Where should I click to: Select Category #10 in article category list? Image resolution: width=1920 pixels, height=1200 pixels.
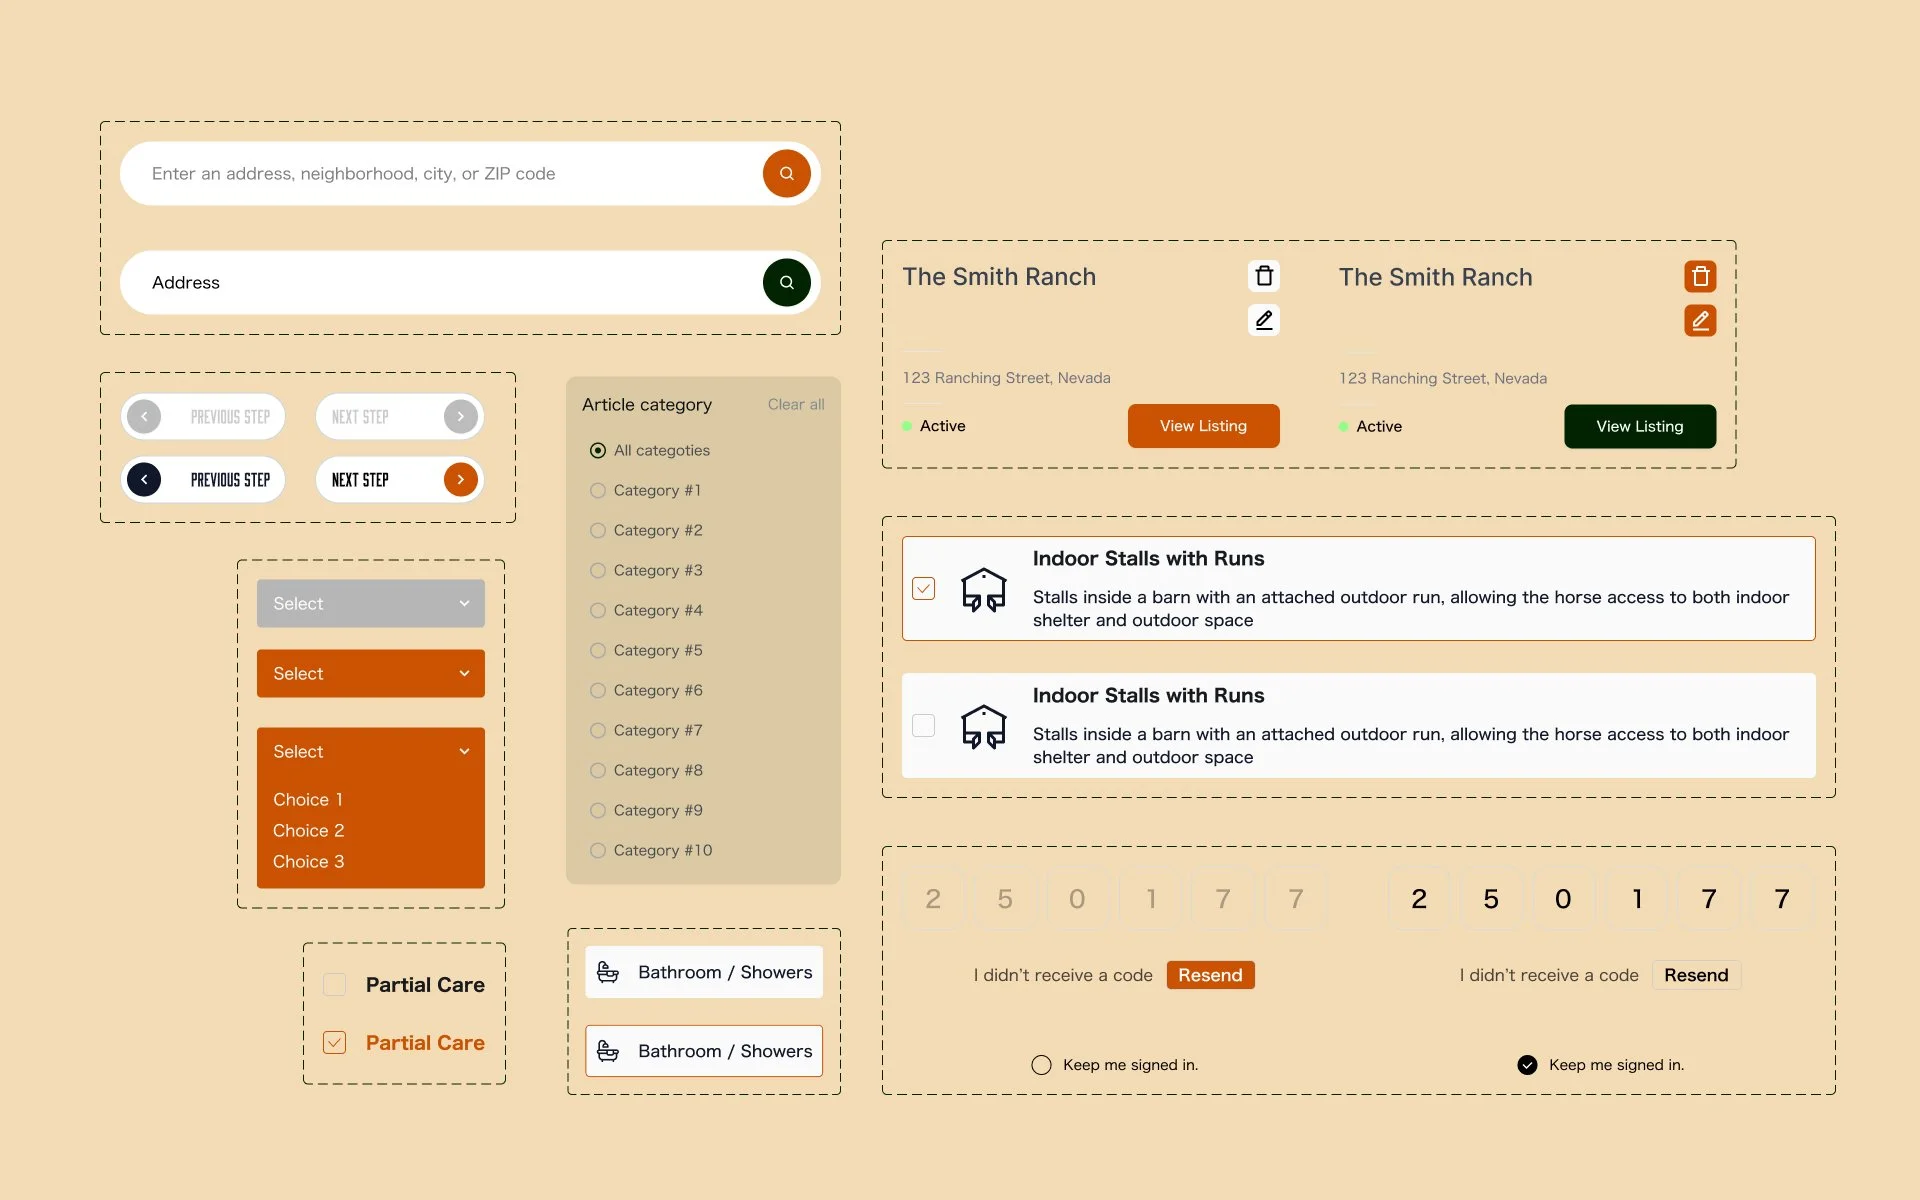click(x=652, y=851)
